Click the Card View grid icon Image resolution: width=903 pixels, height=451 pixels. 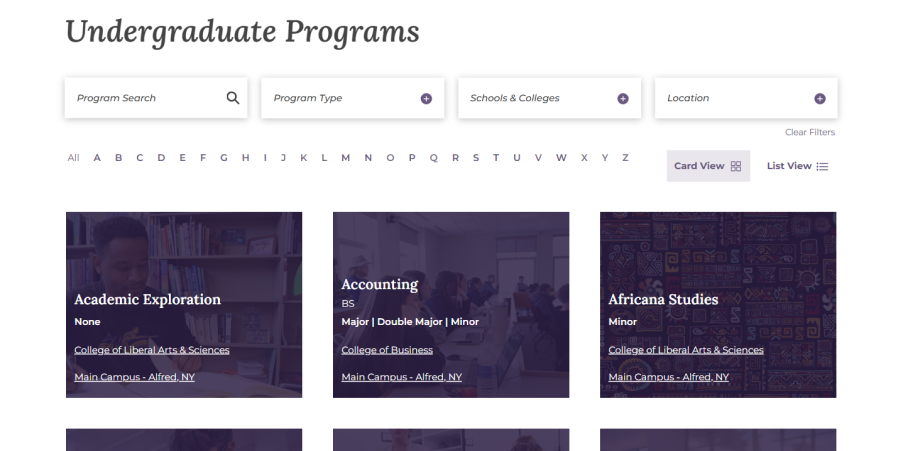(736, 166)
